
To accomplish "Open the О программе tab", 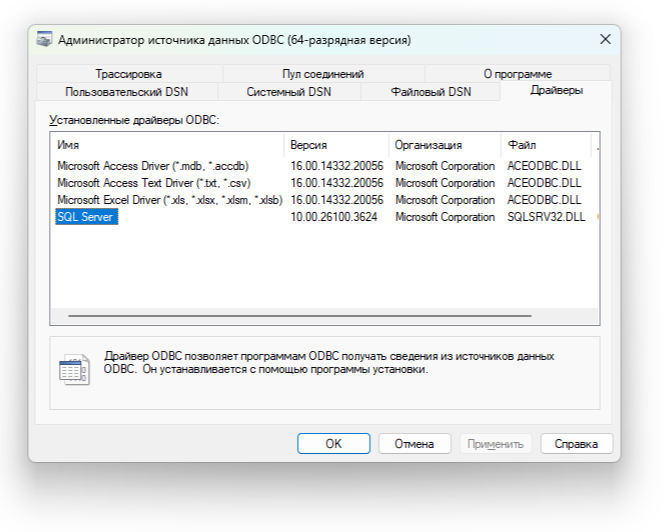I will point(517,74).
